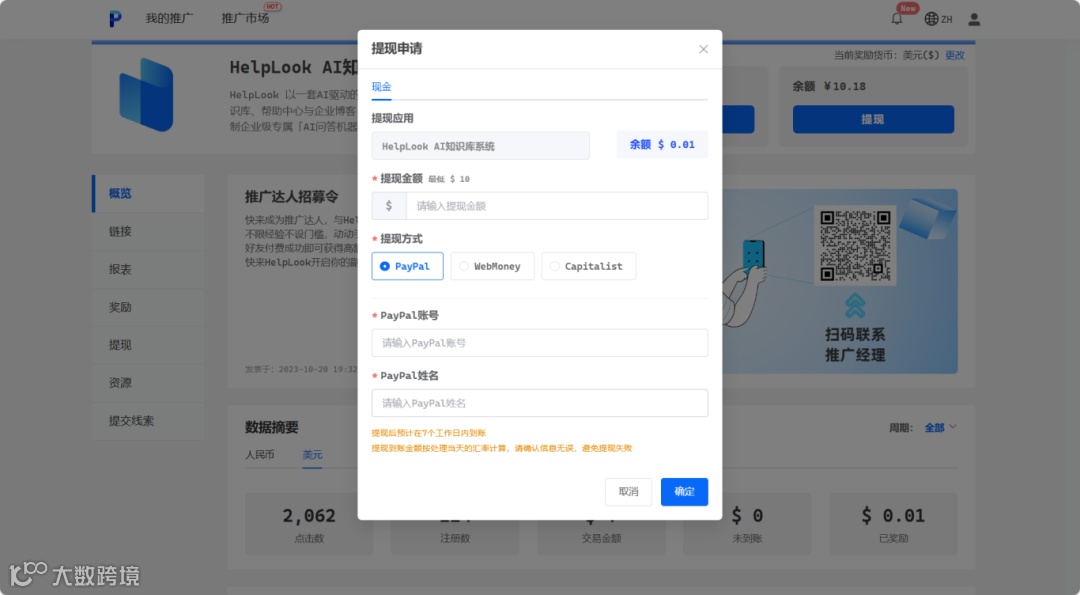Cancel the withdrawal request via 取消
The width and height of the screenshot is (1080, 595).
click(x=628, y=491)
